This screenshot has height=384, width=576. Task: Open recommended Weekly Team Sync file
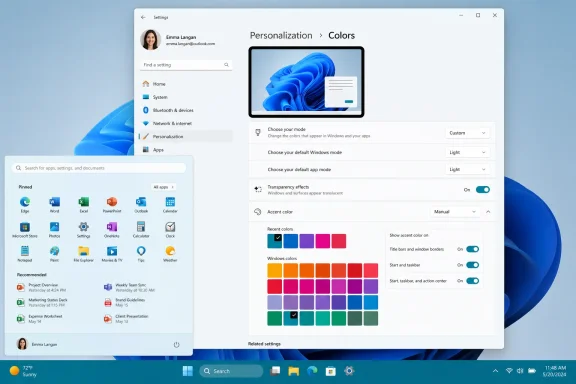129,287
